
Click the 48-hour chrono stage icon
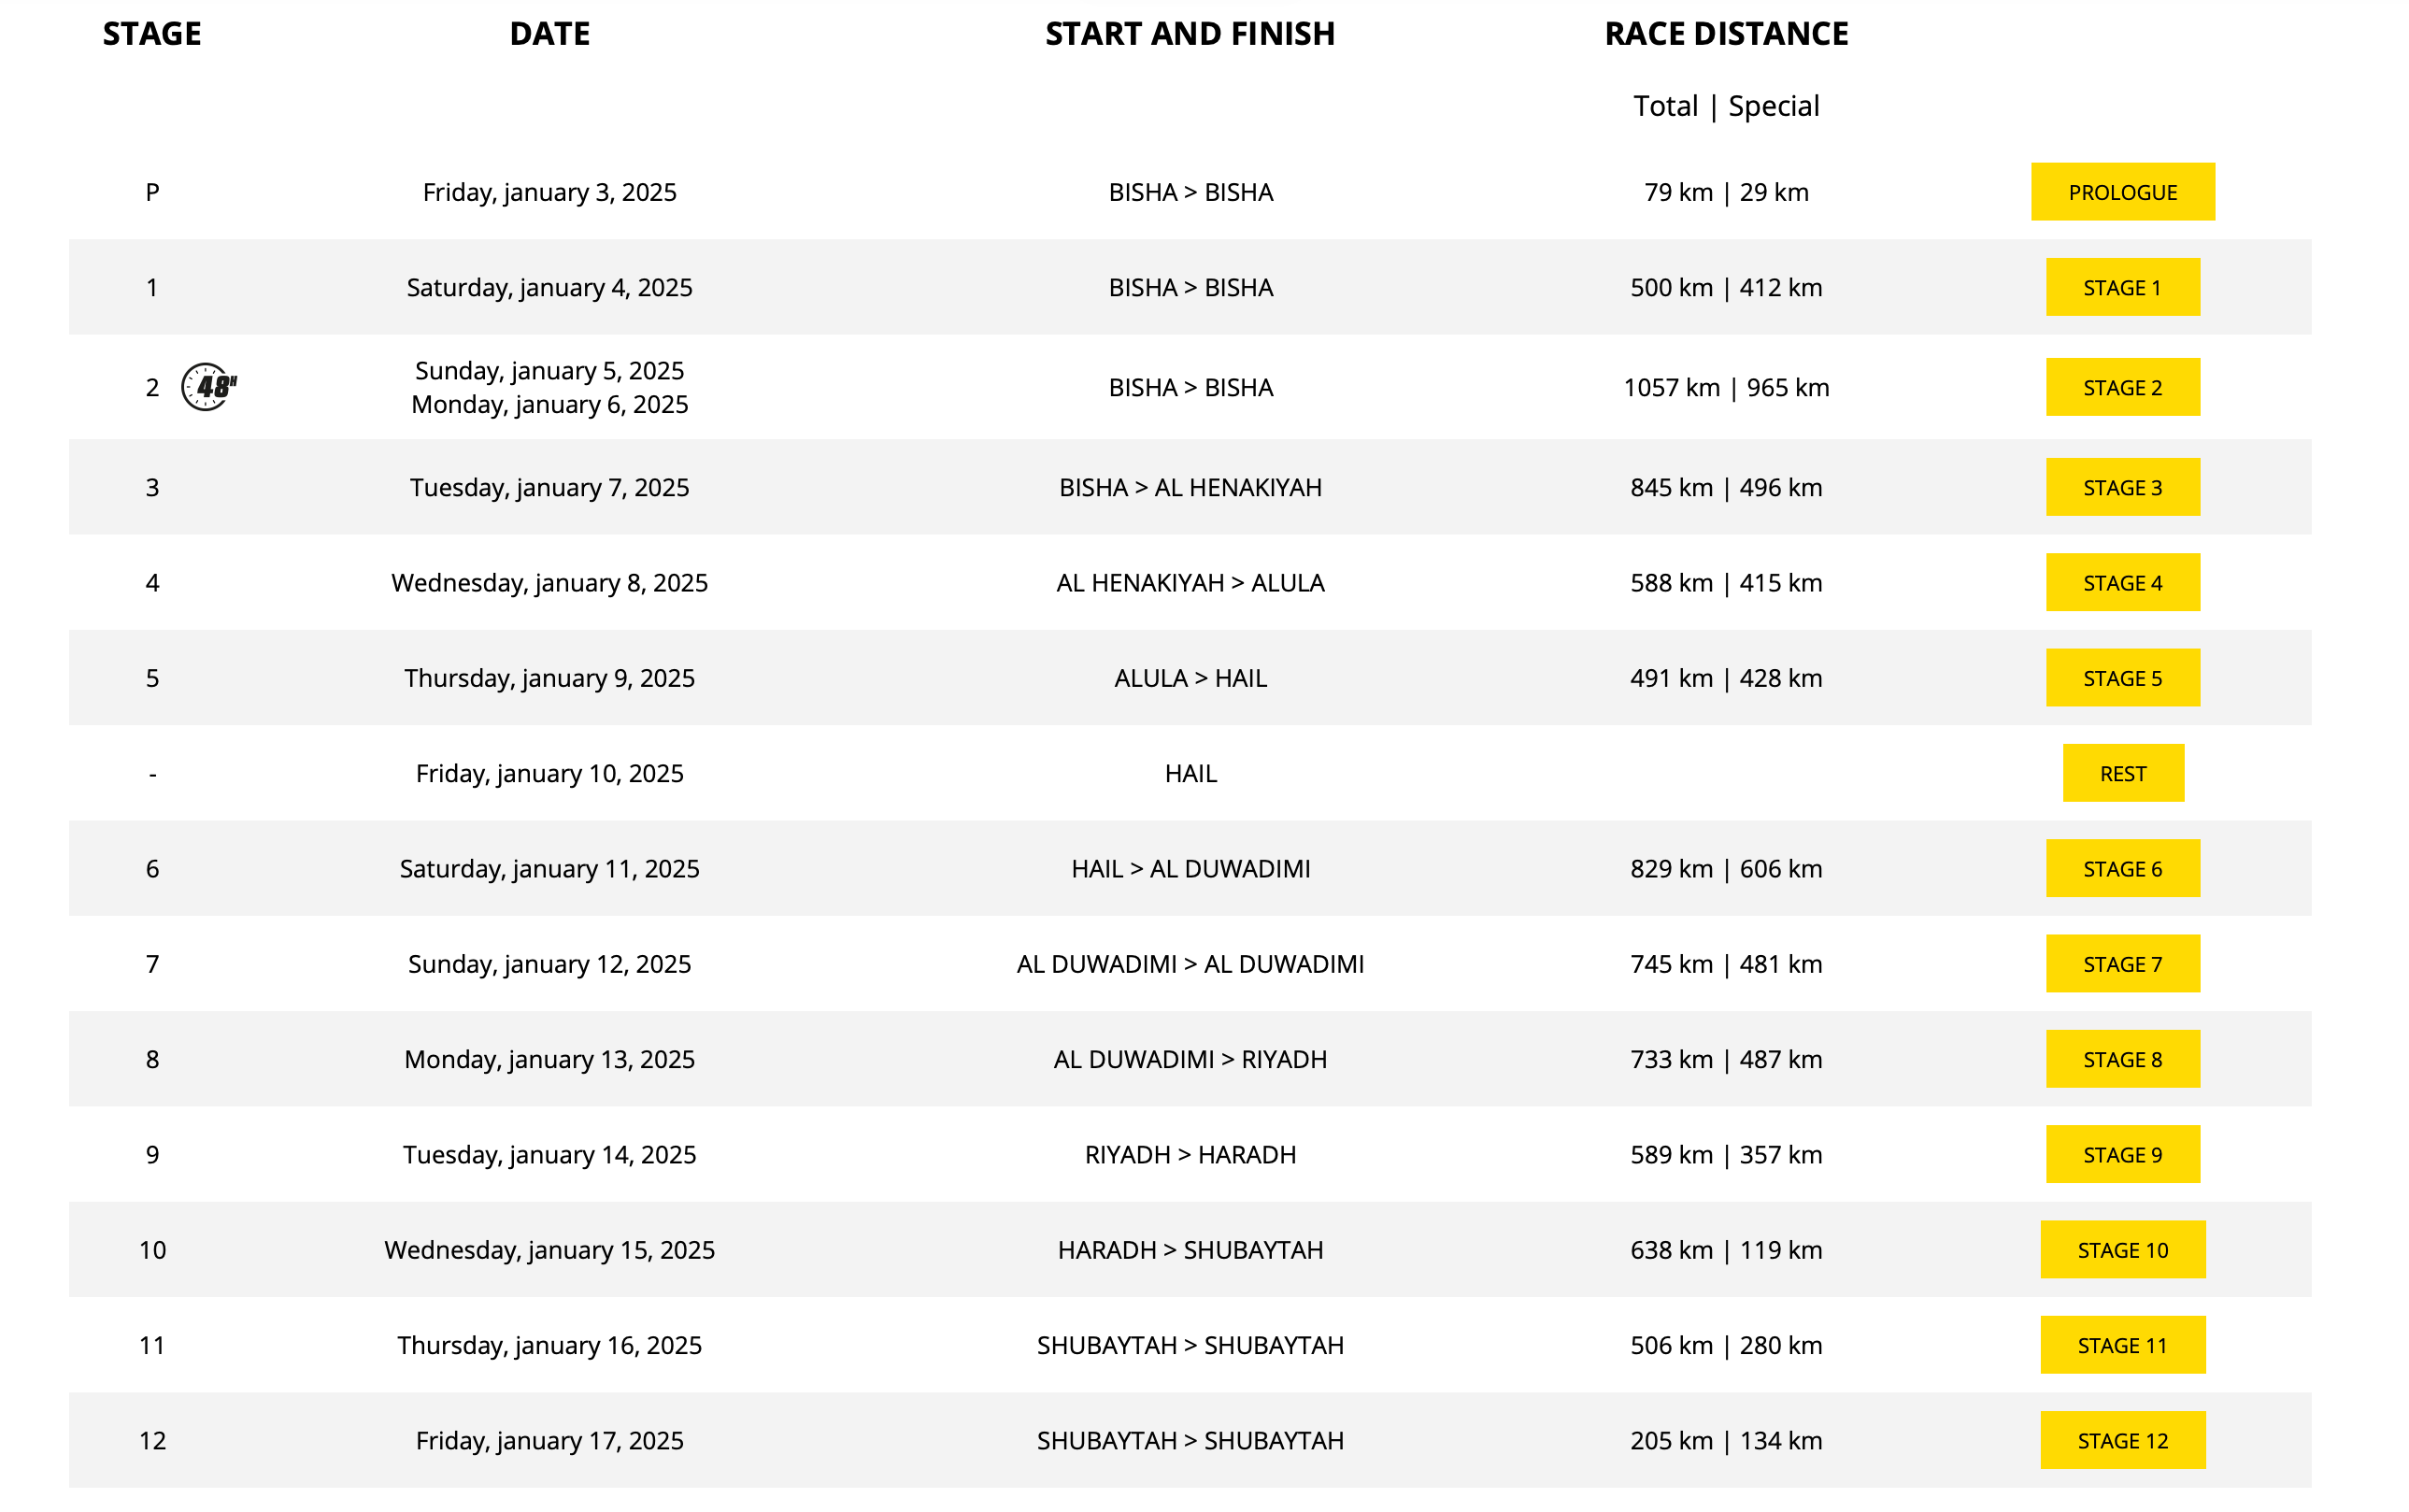[x=209, y=387]
